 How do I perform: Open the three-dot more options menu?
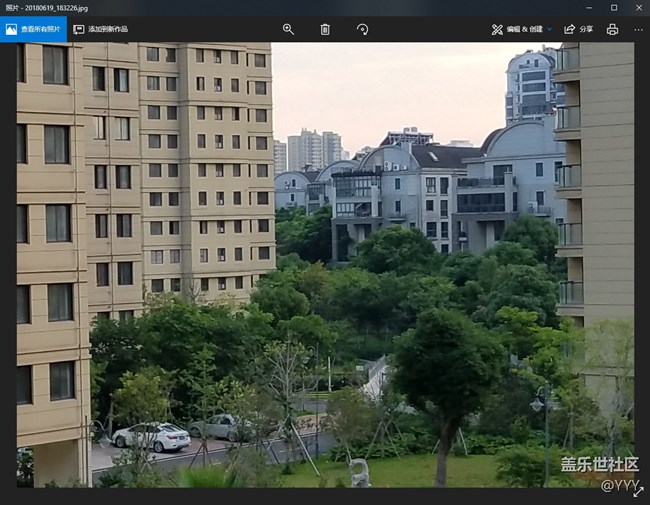[x=637, y=29]
